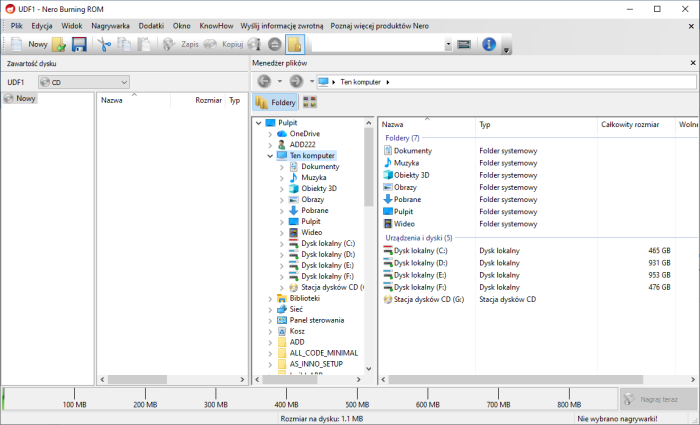Collapse the Foldery (7) group header
The width and height of the screenshot is (700, 425).
pyautogui.click(x=402, y=138)
